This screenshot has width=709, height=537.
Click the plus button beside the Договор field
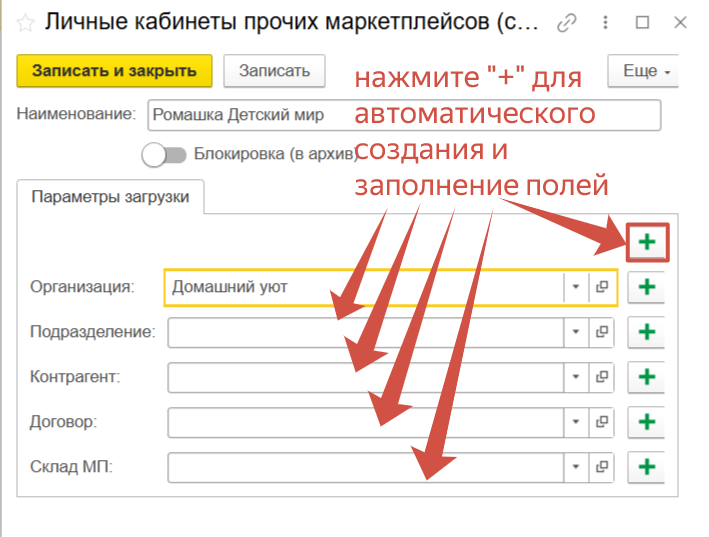647,422
